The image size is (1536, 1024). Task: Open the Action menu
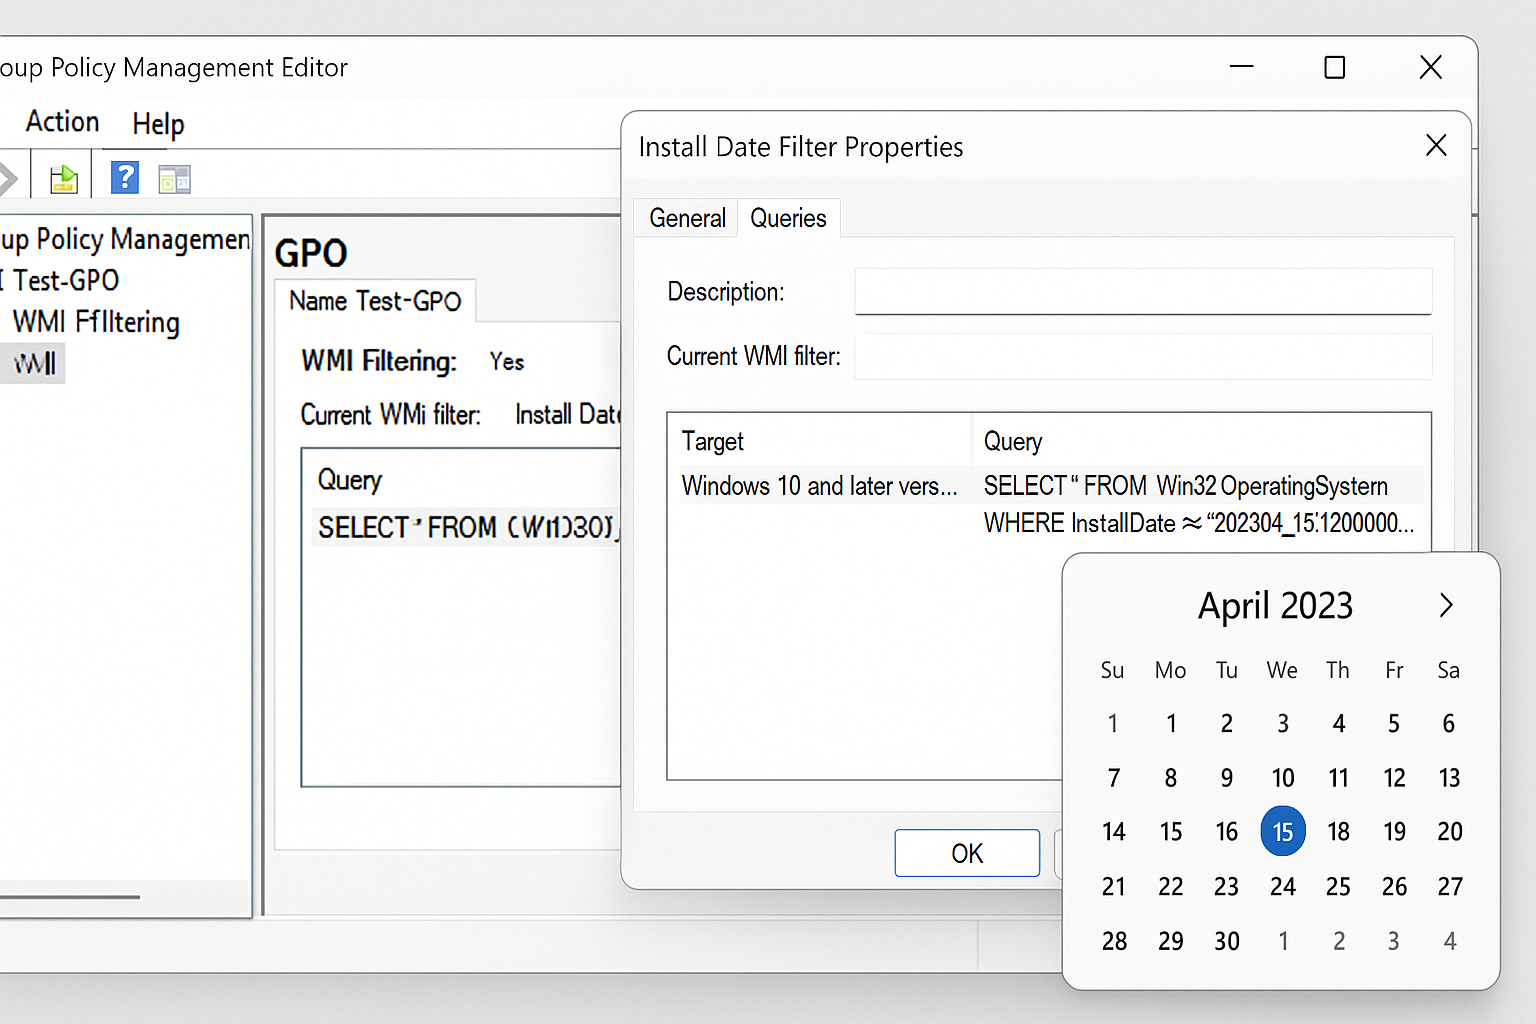point(62,122)
